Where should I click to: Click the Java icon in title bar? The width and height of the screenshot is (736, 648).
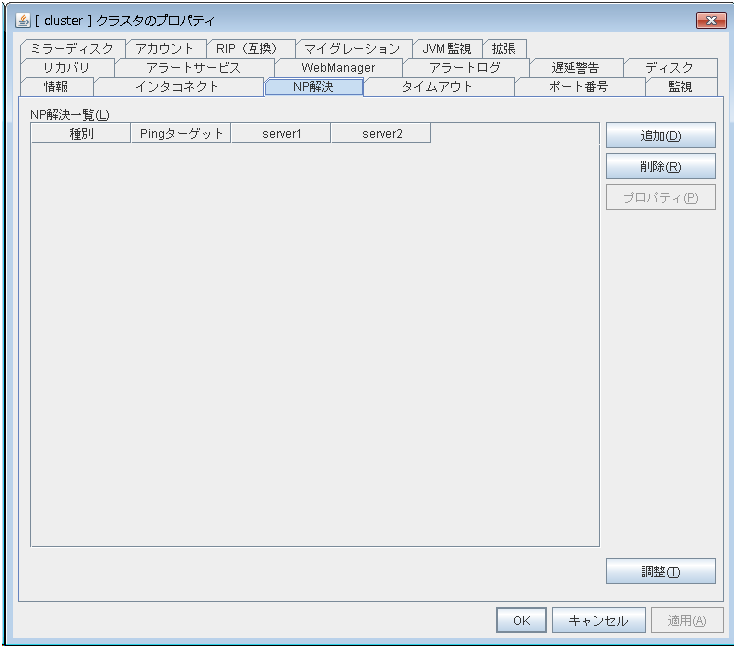(24, 20)
